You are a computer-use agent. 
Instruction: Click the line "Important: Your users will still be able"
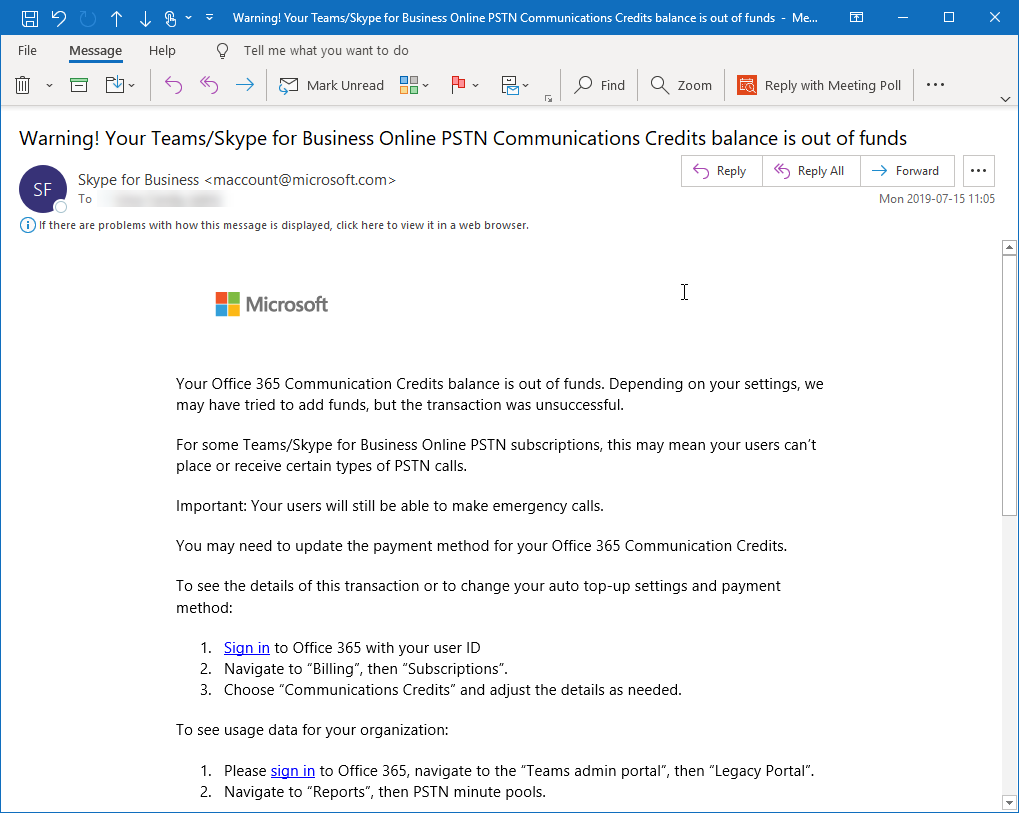point(390,506)
